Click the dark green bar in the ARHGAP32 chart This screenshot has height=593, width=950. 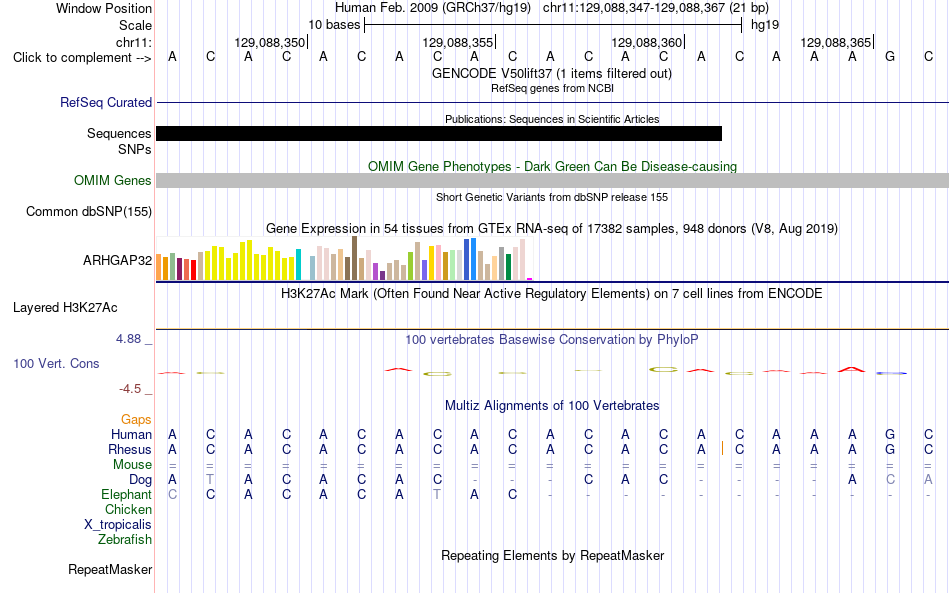(508, 267)
